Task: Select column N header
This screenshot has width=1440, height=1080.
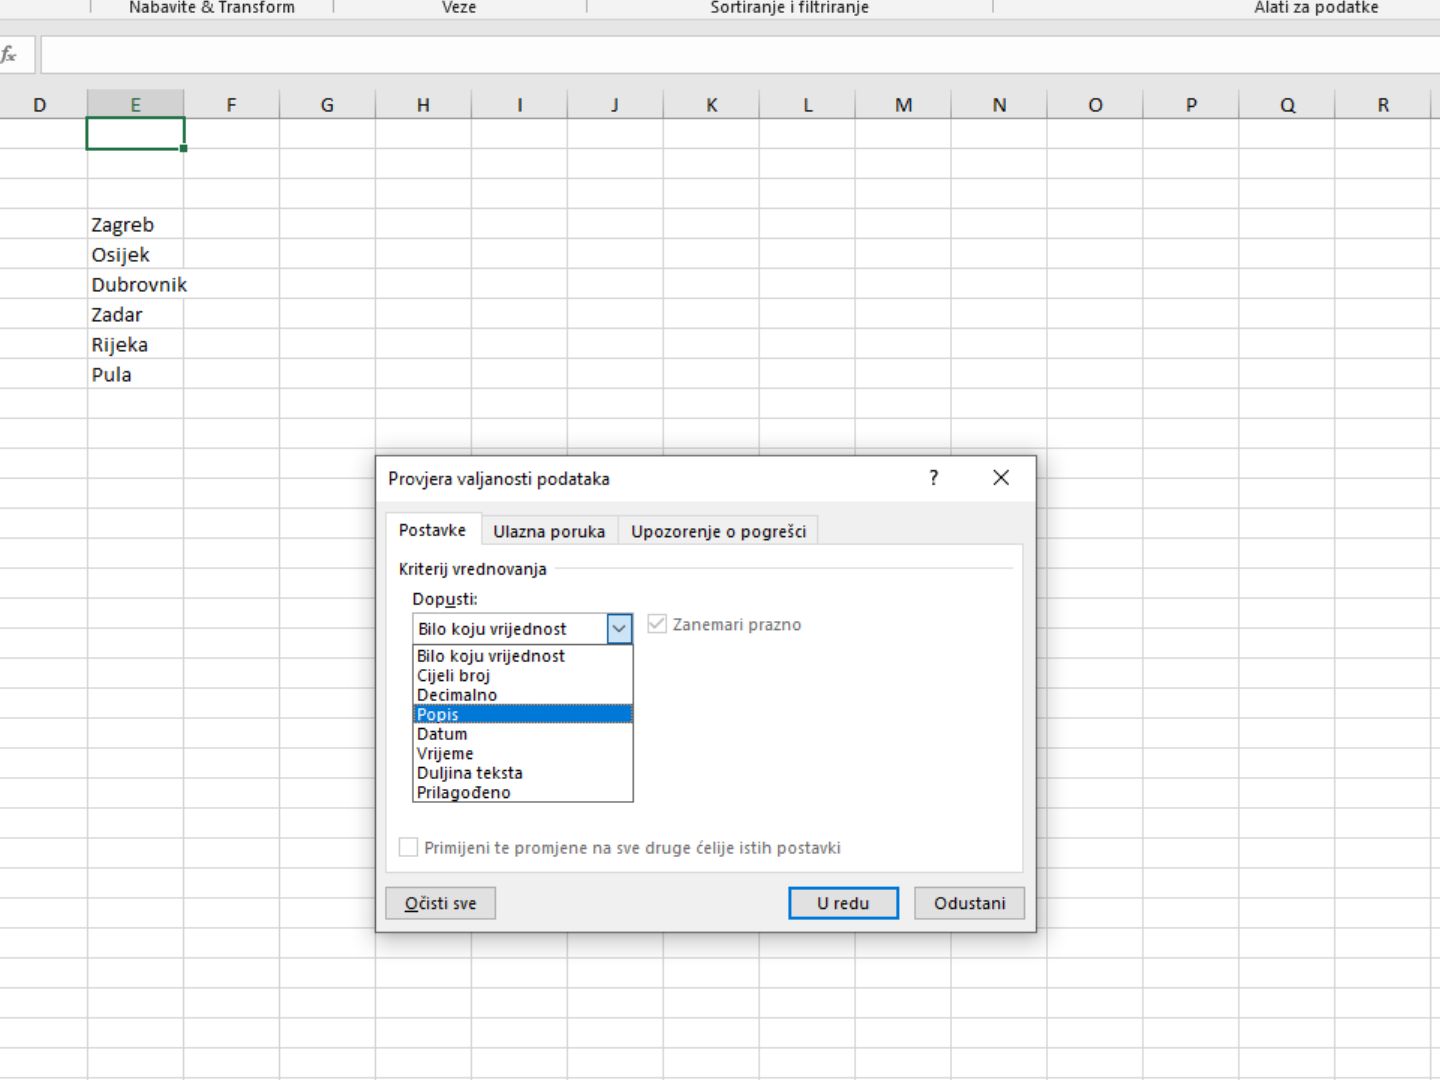Action: [999, 104]
